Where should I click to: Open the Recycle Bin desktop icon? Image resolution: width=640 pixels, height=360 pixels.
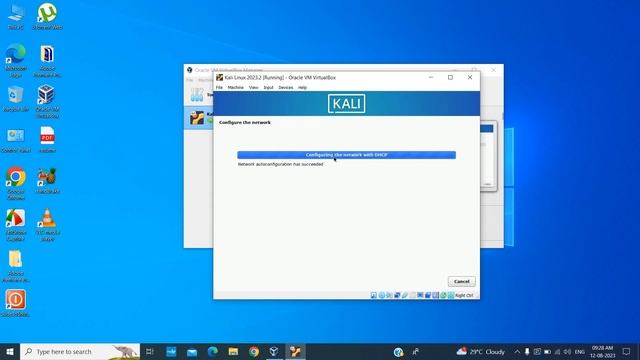point(16,99)
